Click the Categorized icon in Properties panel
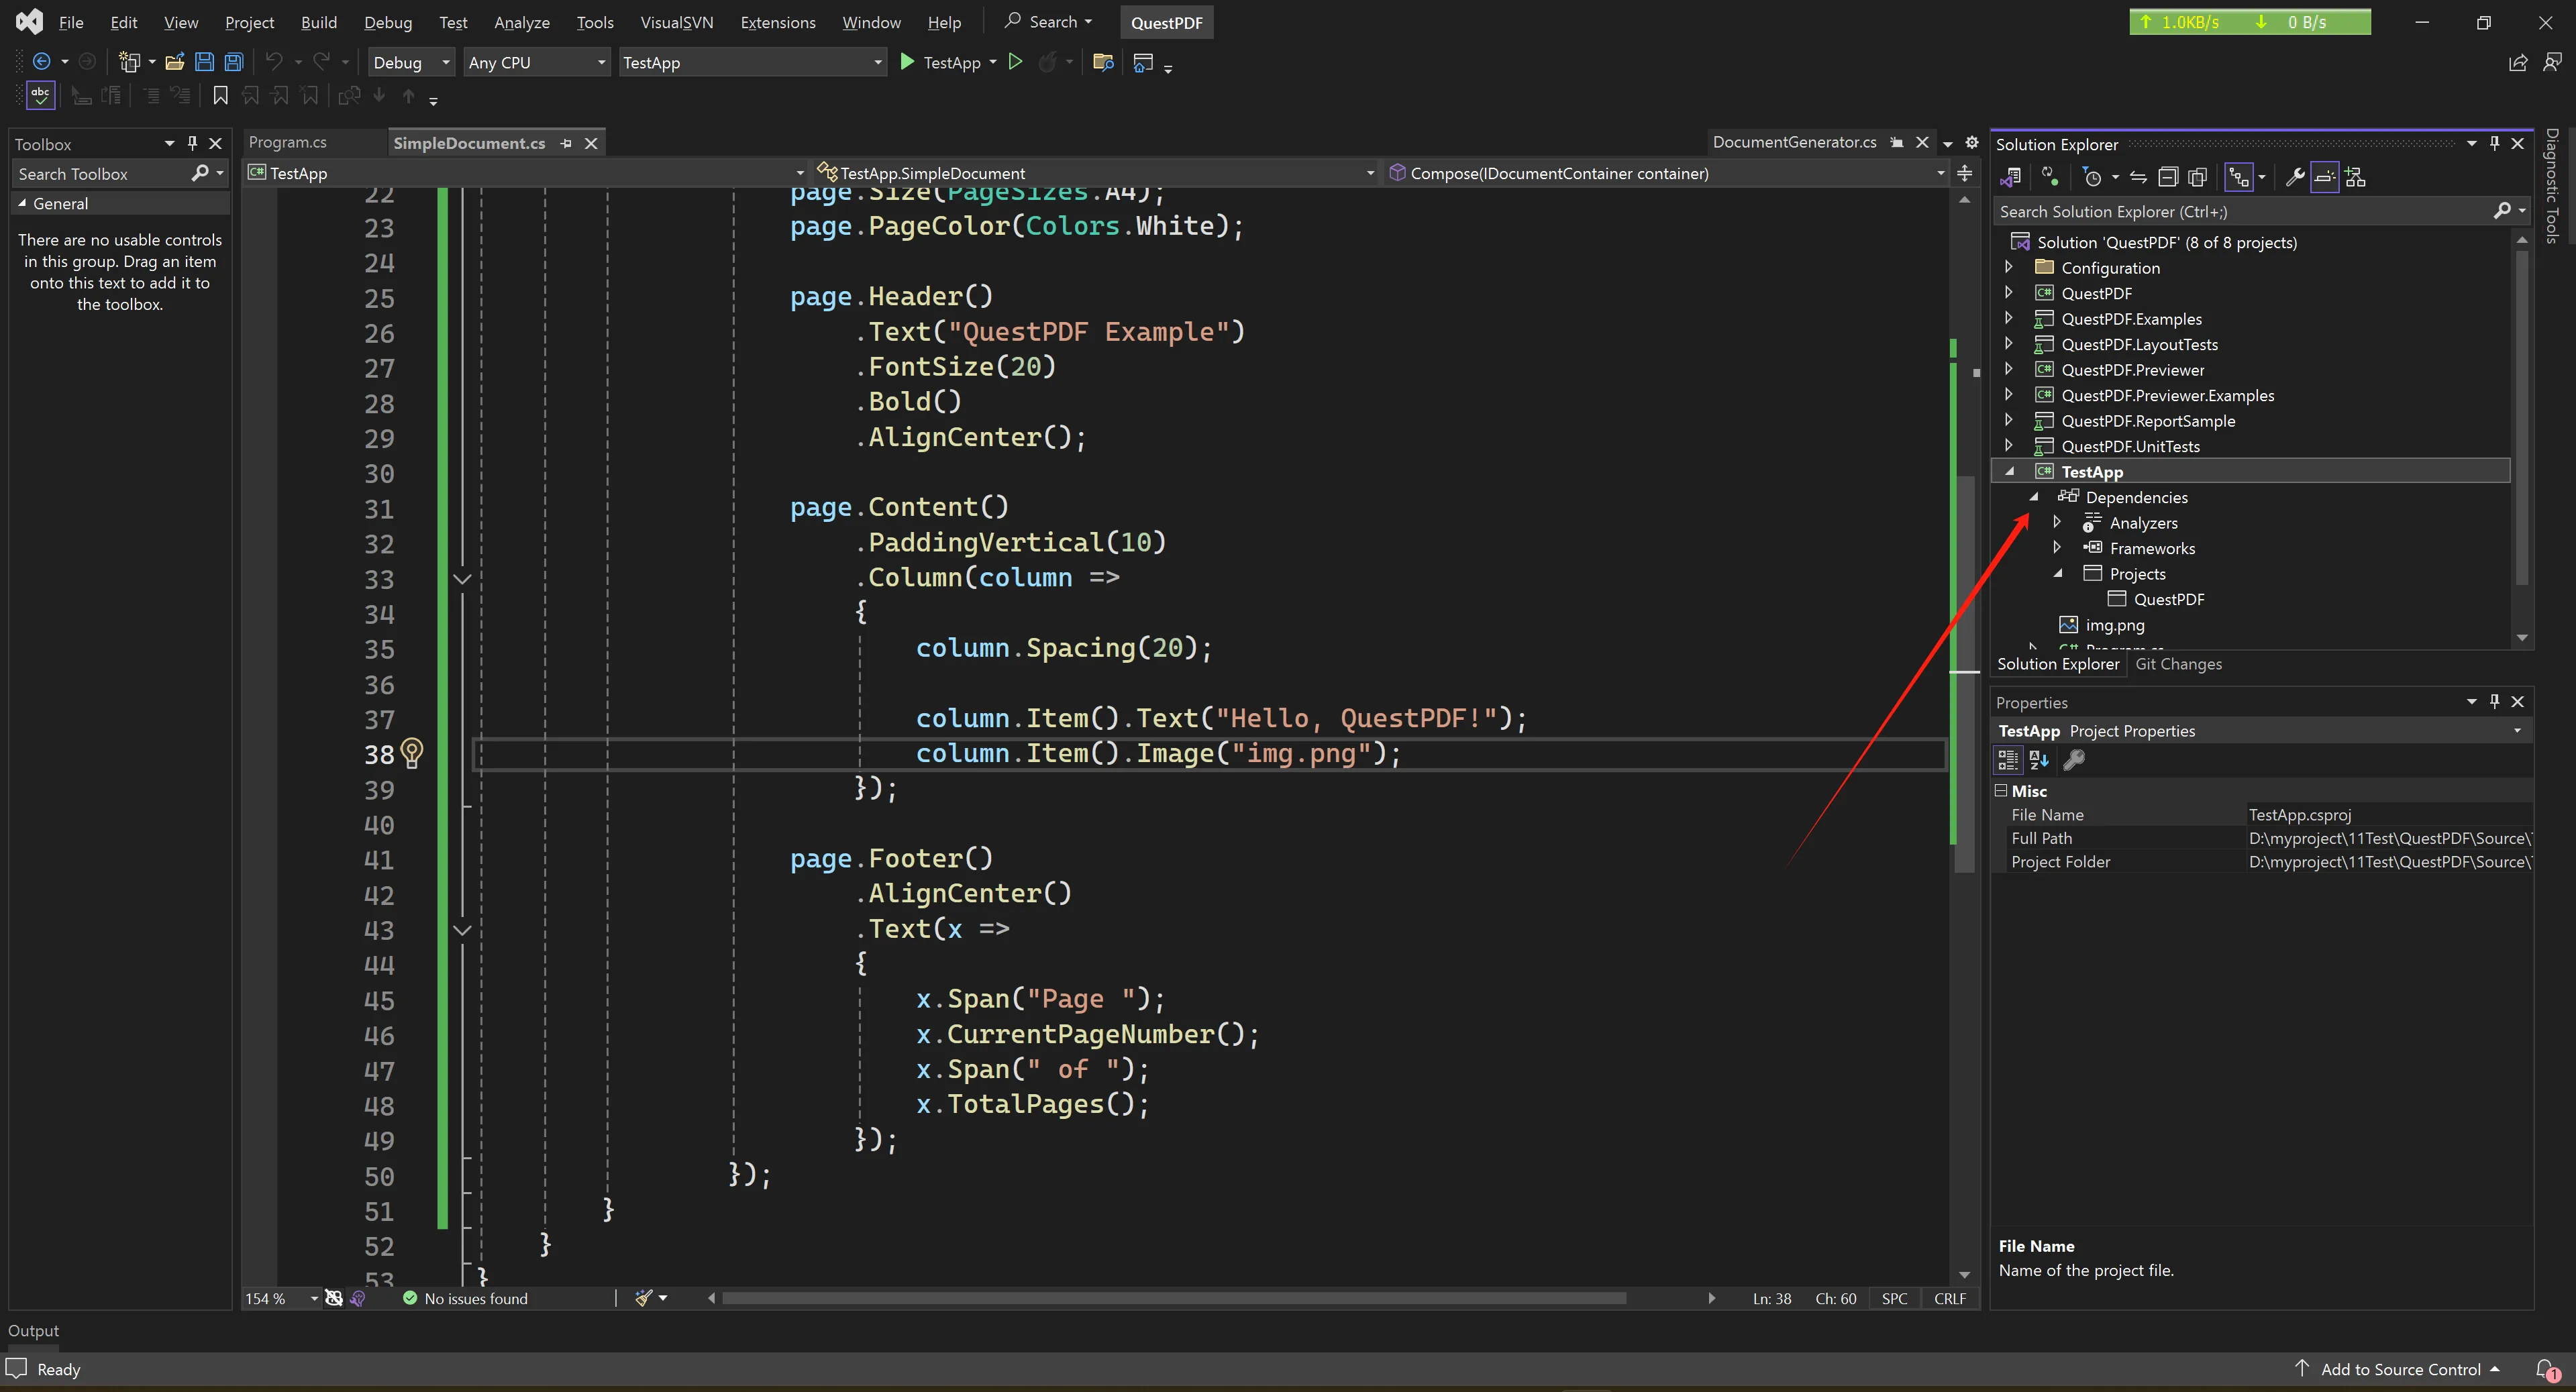This screenshot has height=1392, width=2576. click(x=2008, y=760)
